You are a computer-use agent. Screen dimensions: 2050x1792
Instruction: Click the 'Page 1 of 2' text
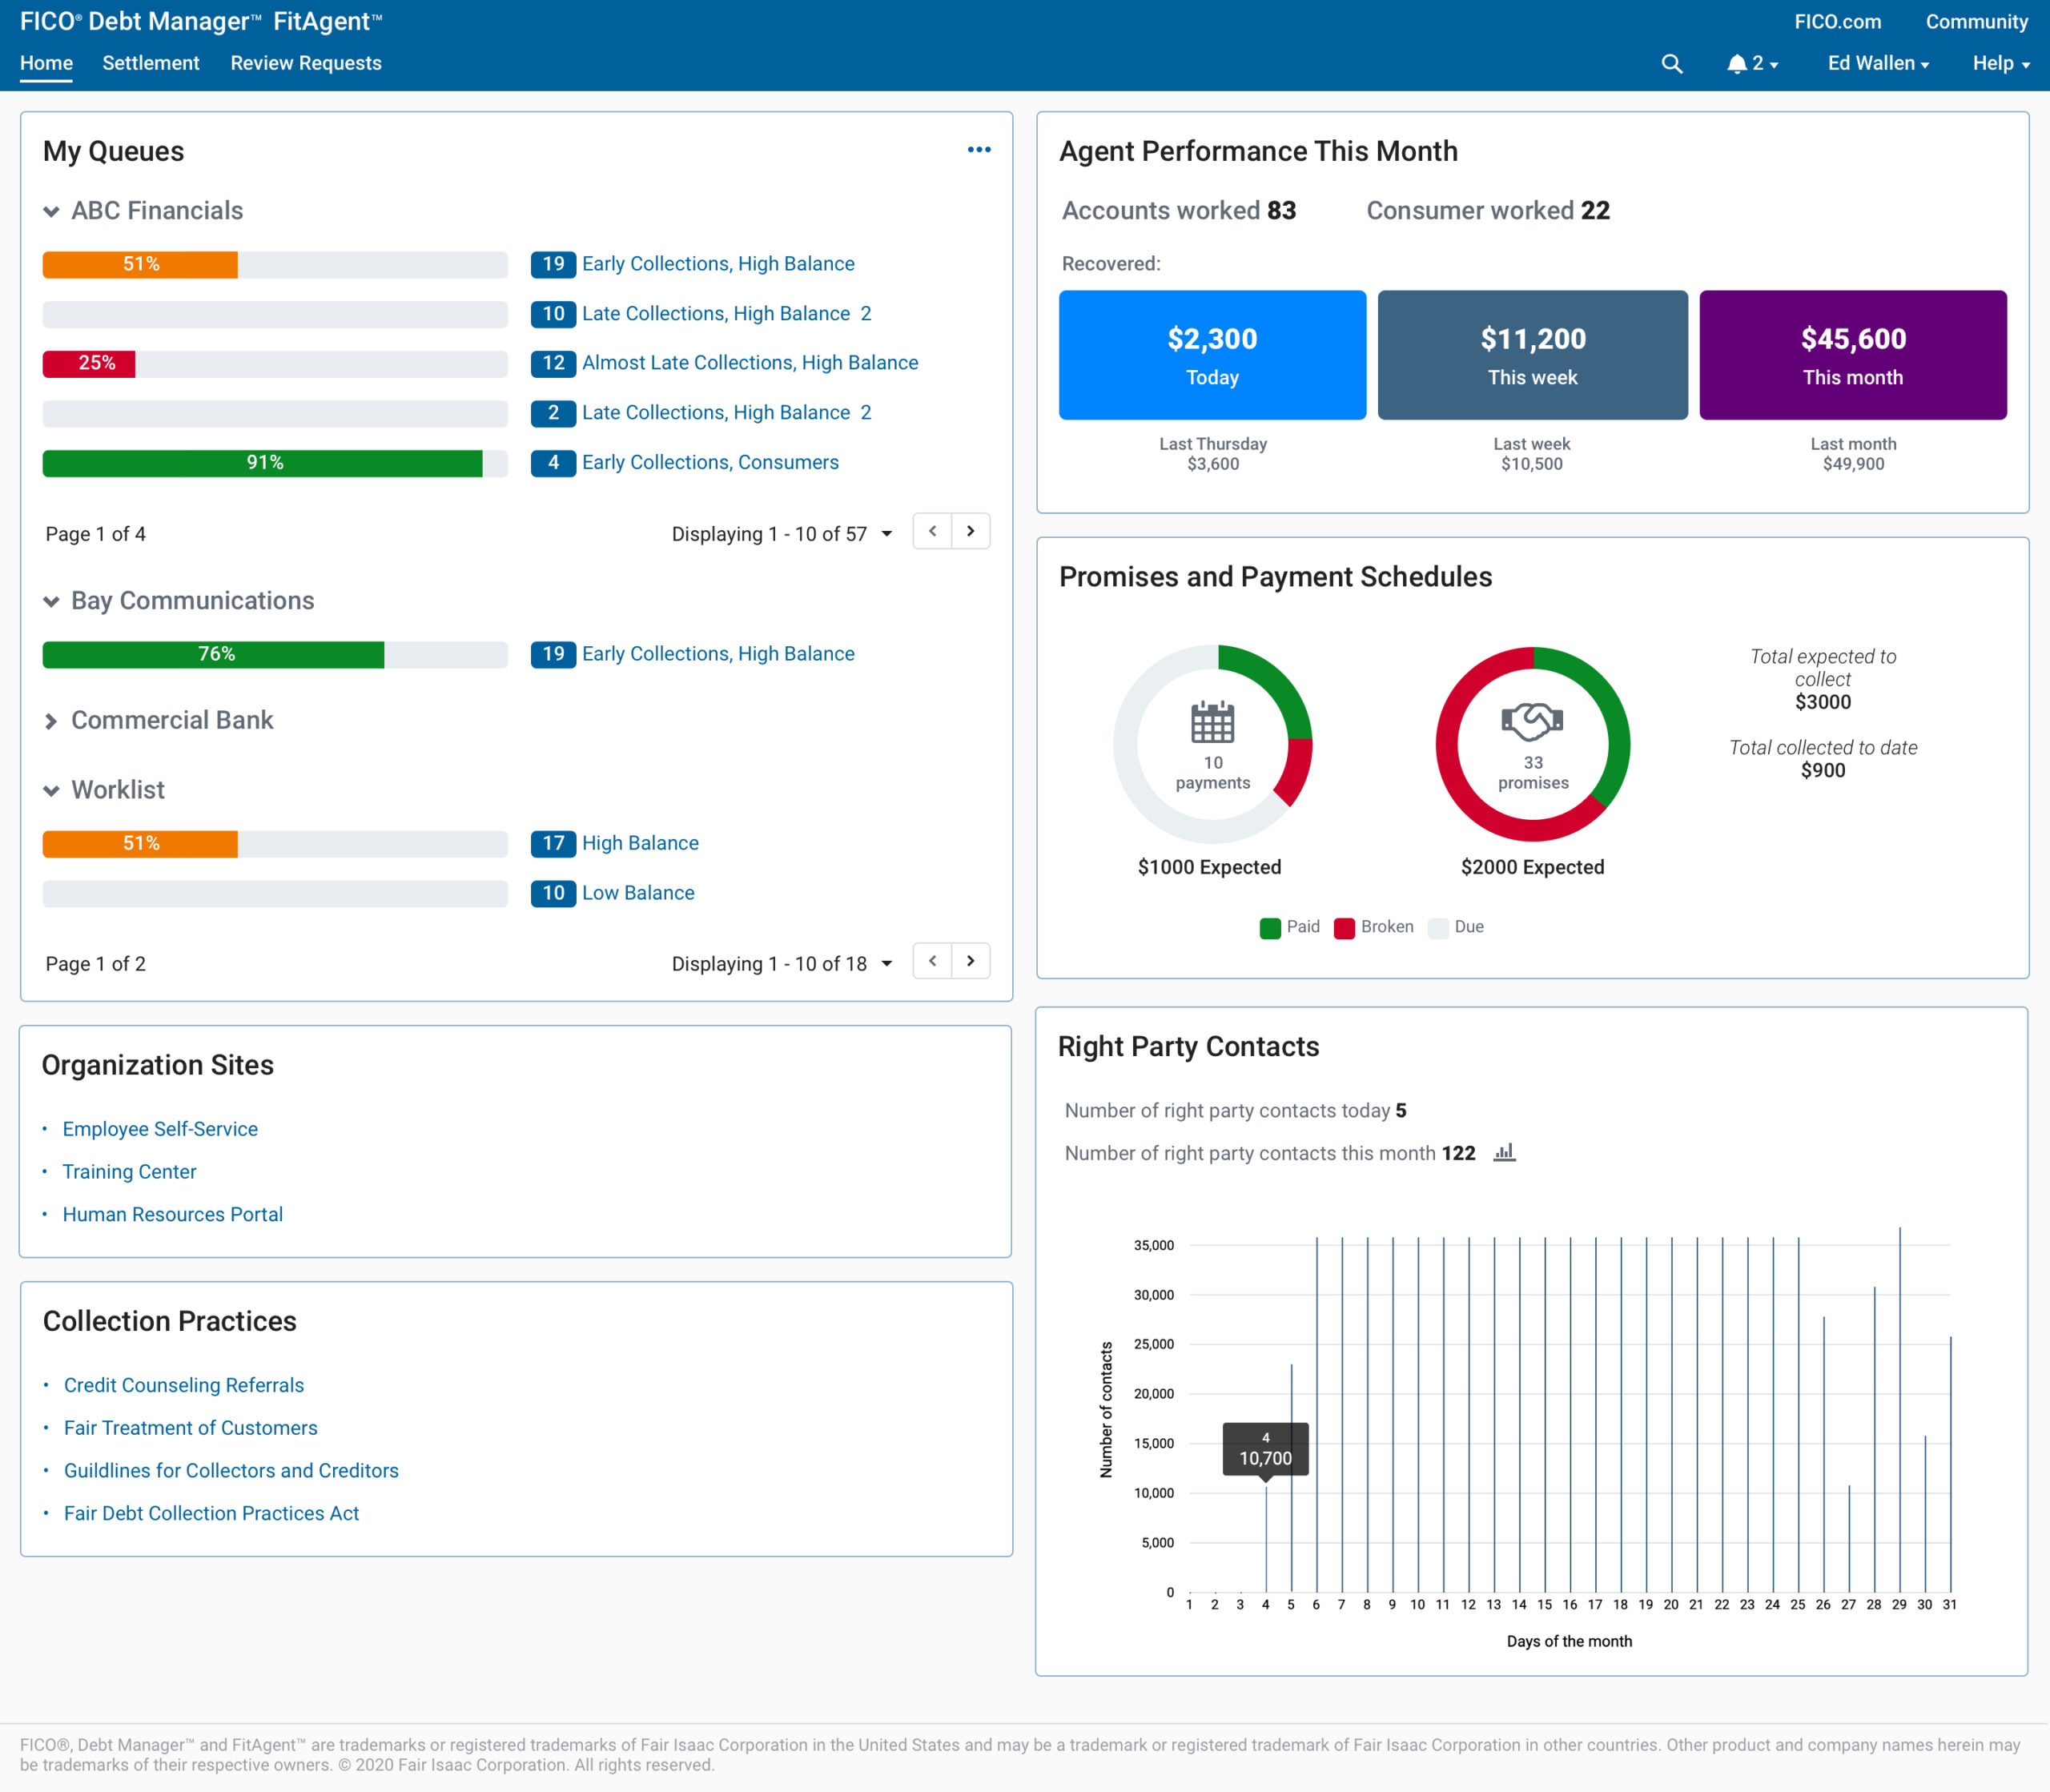(95, 964)
